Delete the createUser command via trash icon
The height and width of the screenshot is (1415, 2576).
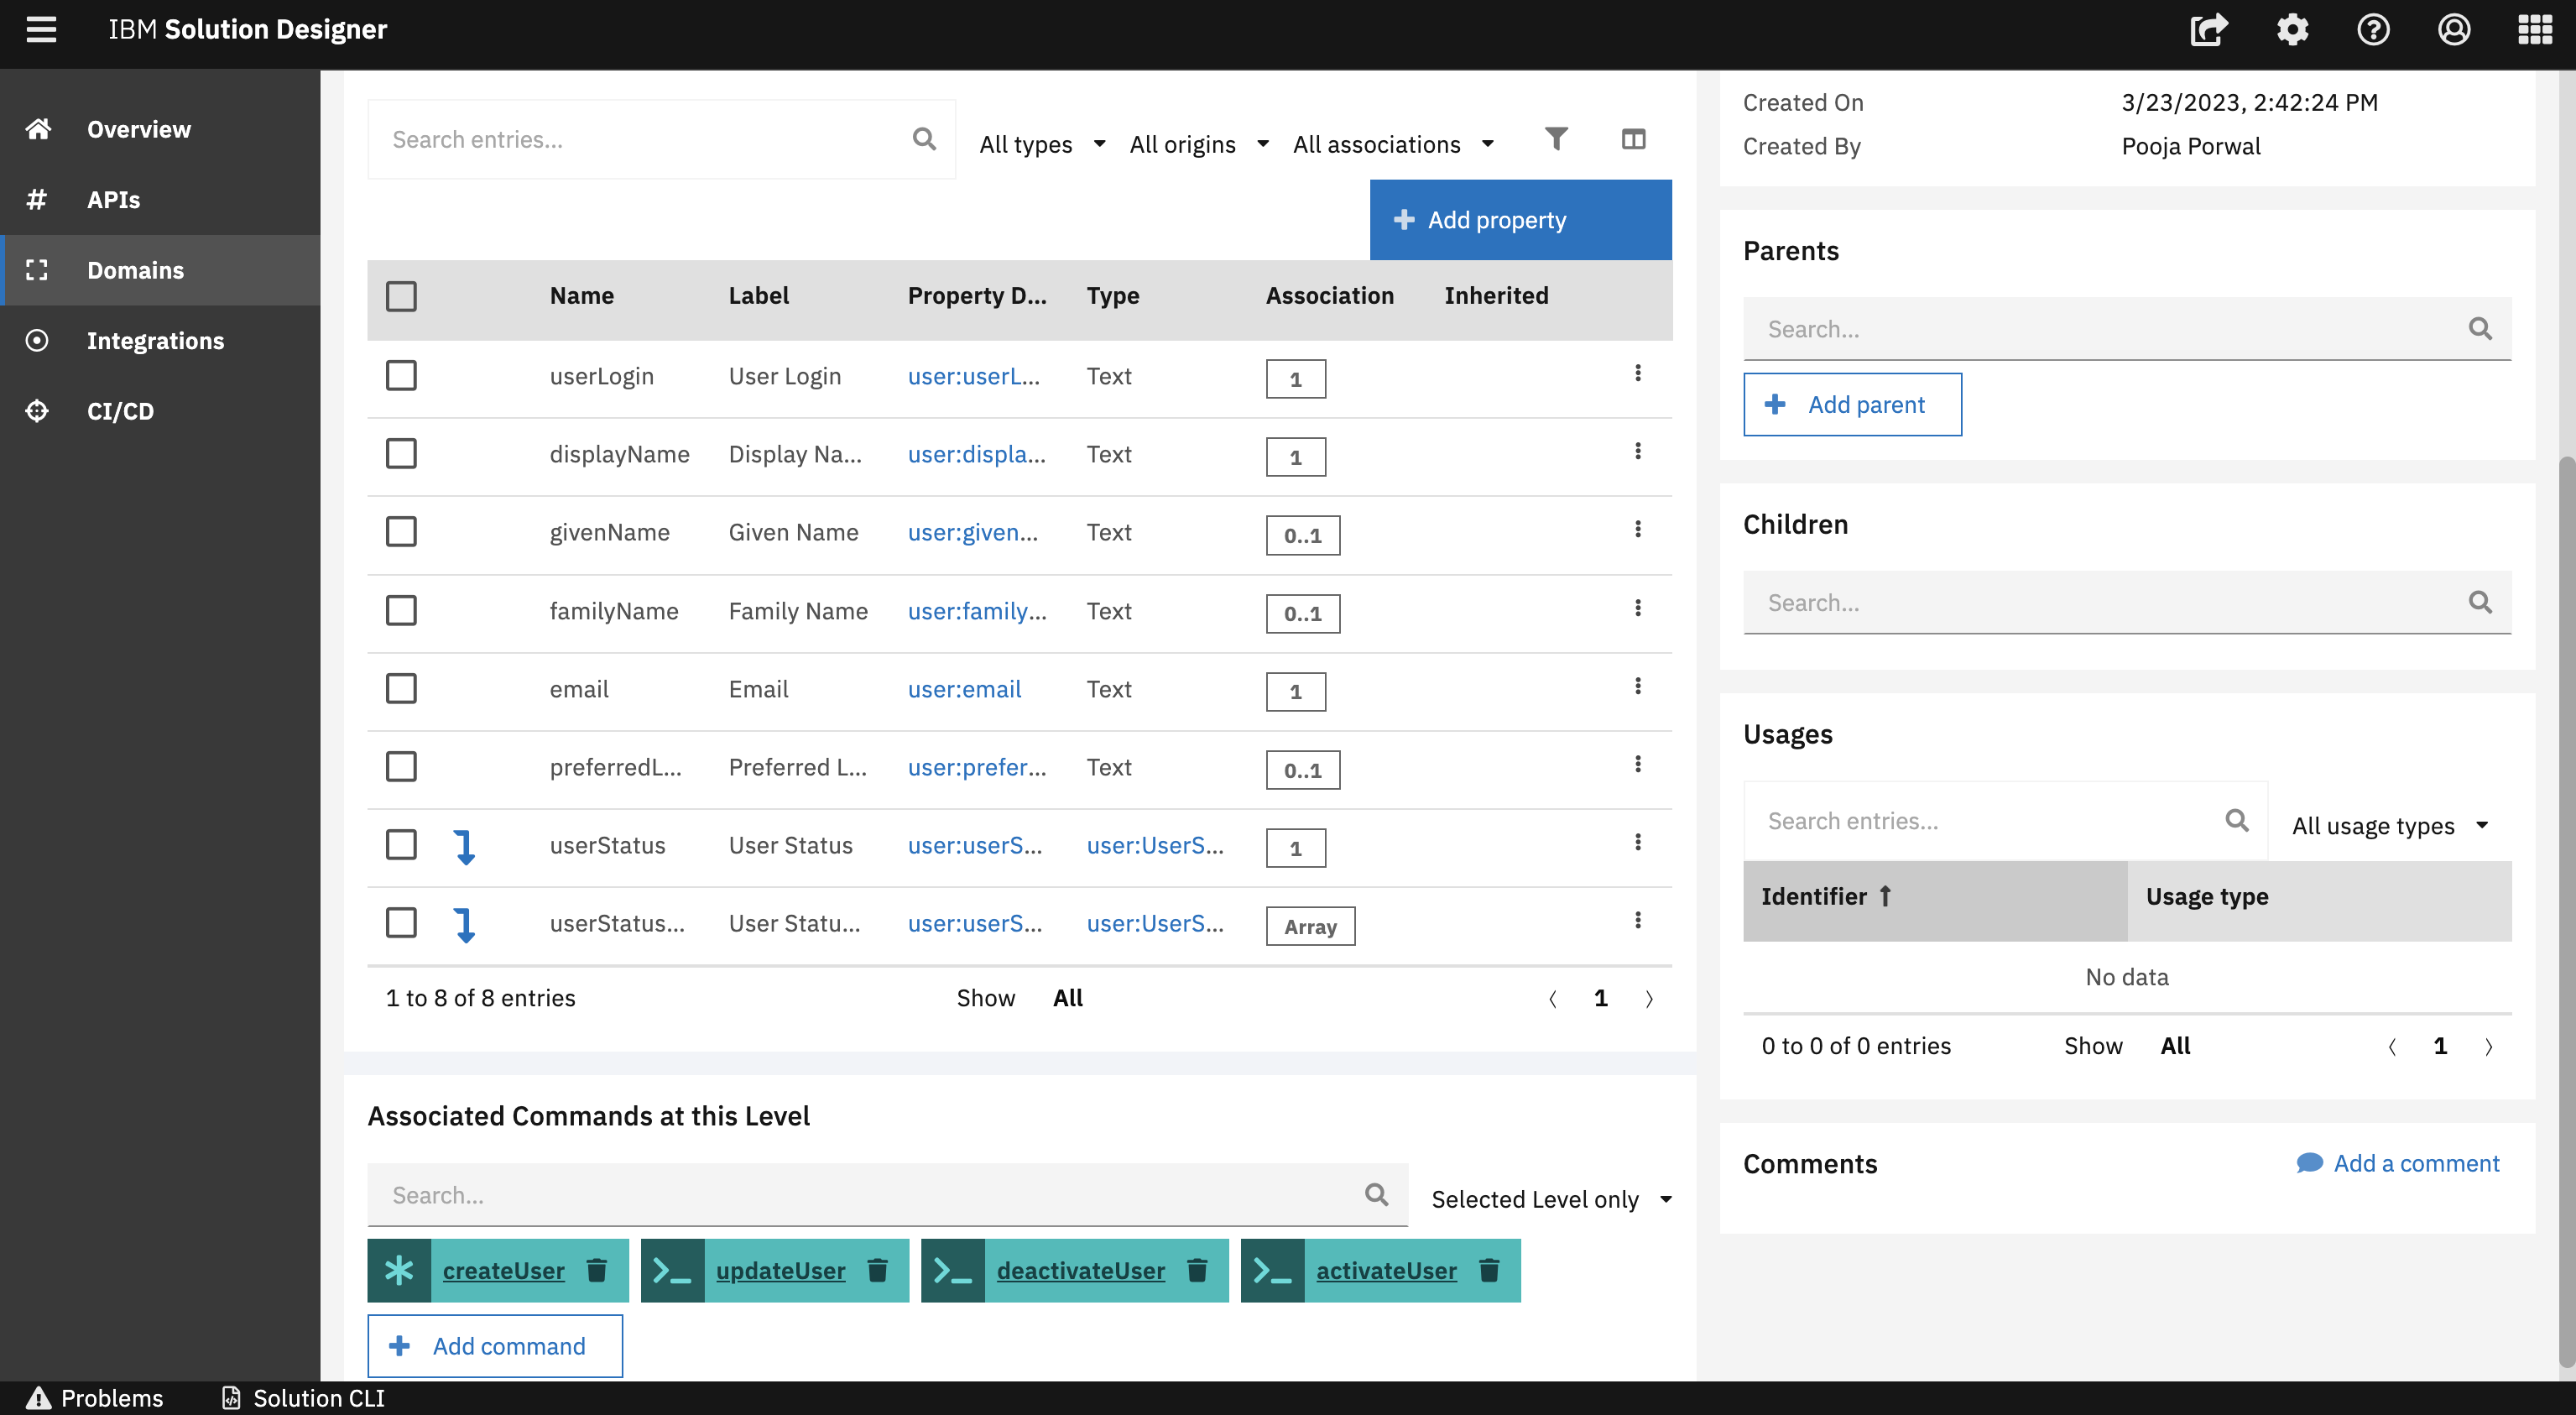point(597,1270)
